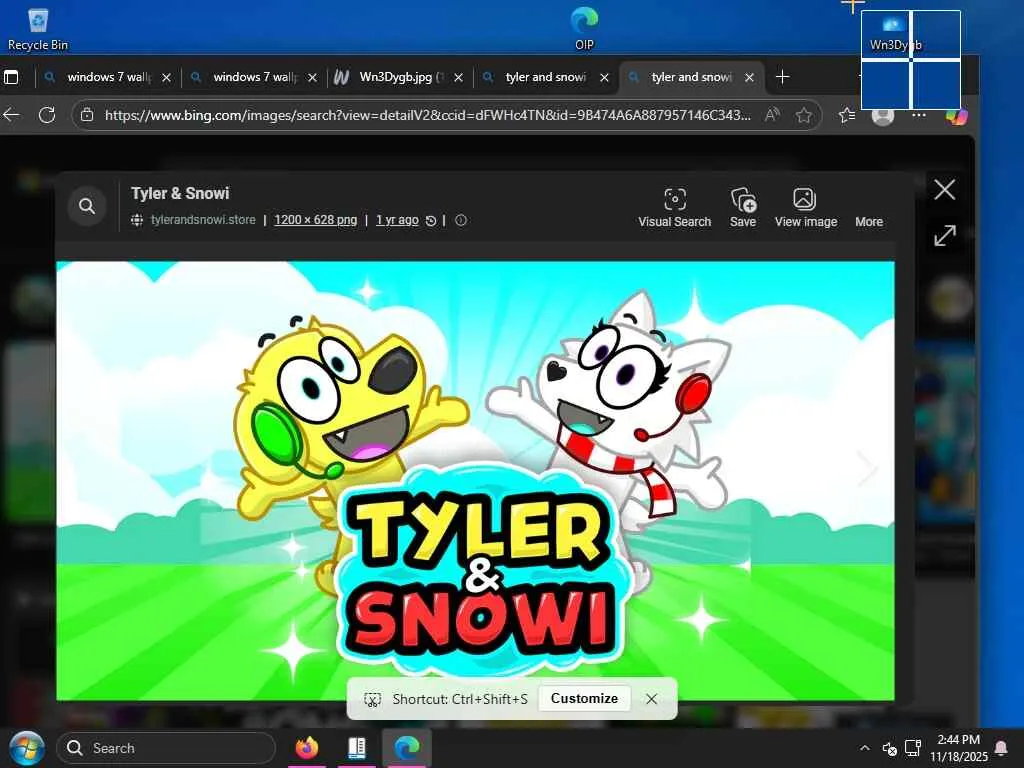This screenshot has height=768, width=1024.
Task: Go back to the previous page
Action: (11, 115)
